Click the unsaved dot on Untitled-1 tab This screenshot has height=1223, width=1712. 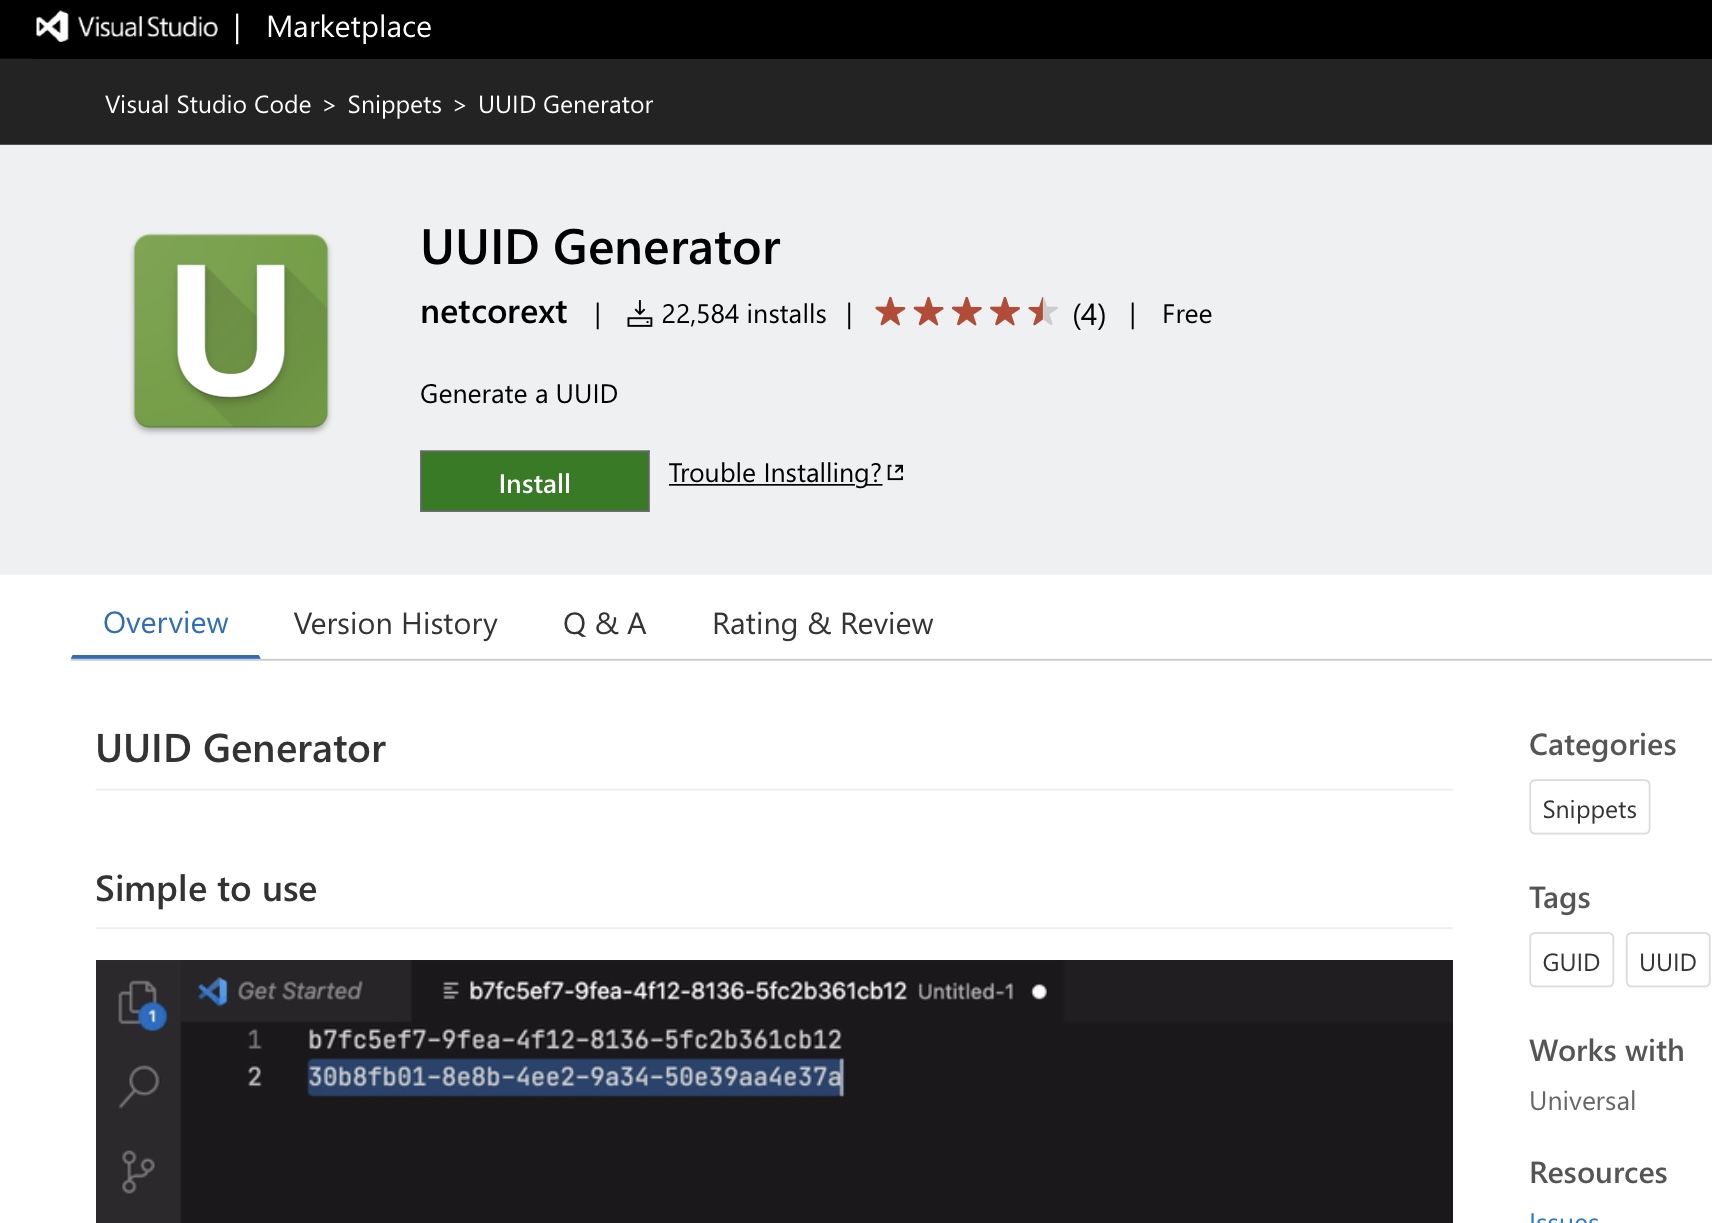tap(1039, 992)
